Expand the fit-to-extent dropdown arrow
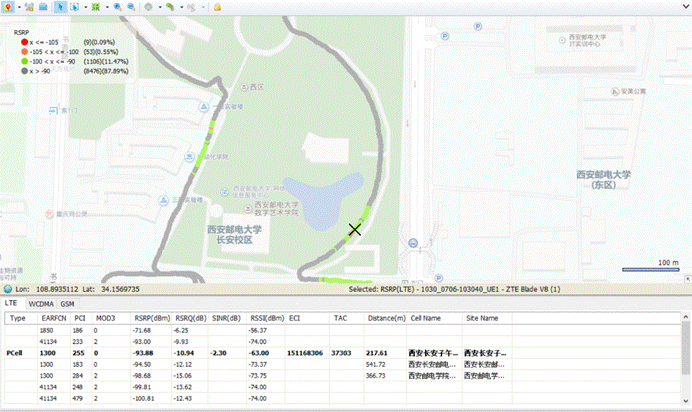 pos(107,7)
